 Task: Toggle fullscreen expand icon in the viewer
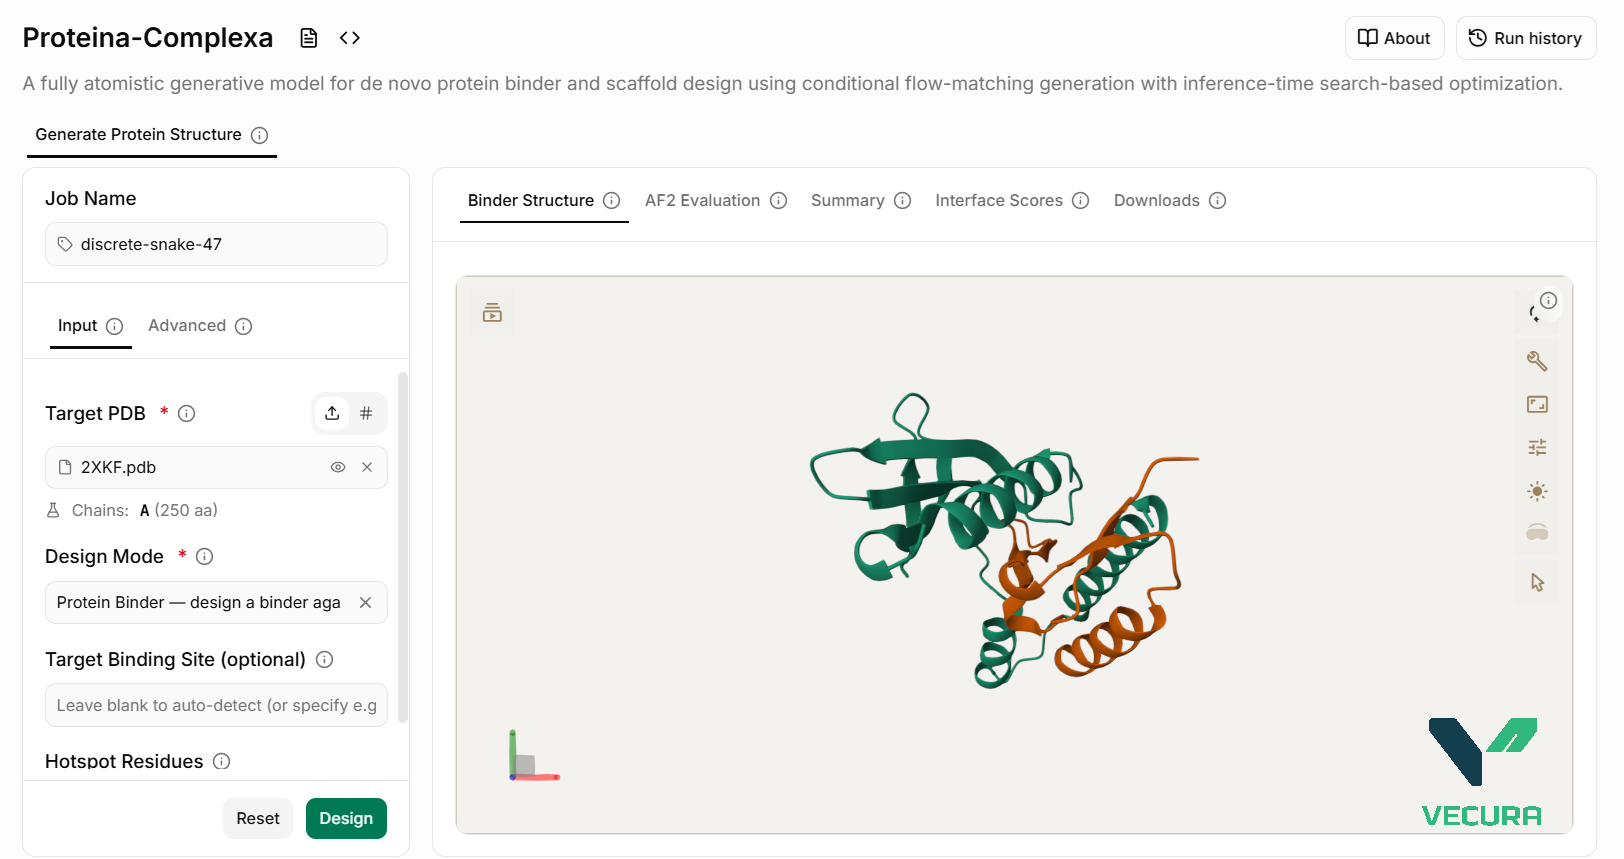point(1537,404)
